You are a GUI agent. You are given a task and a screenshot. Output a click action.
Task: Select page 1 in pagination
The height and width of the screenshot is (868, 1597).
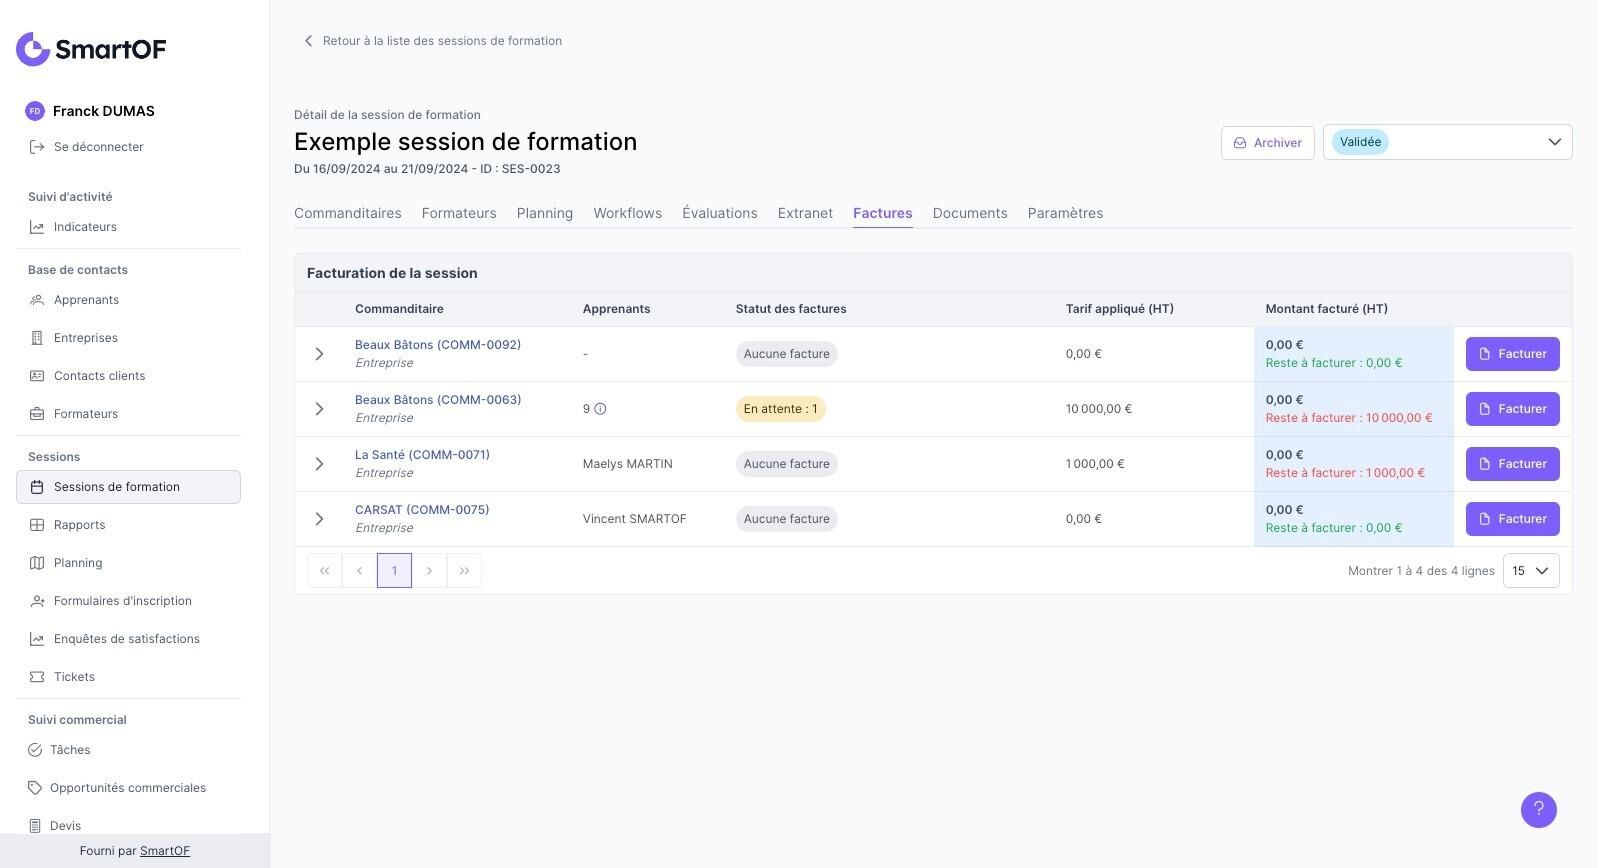(x=394, y=571)
